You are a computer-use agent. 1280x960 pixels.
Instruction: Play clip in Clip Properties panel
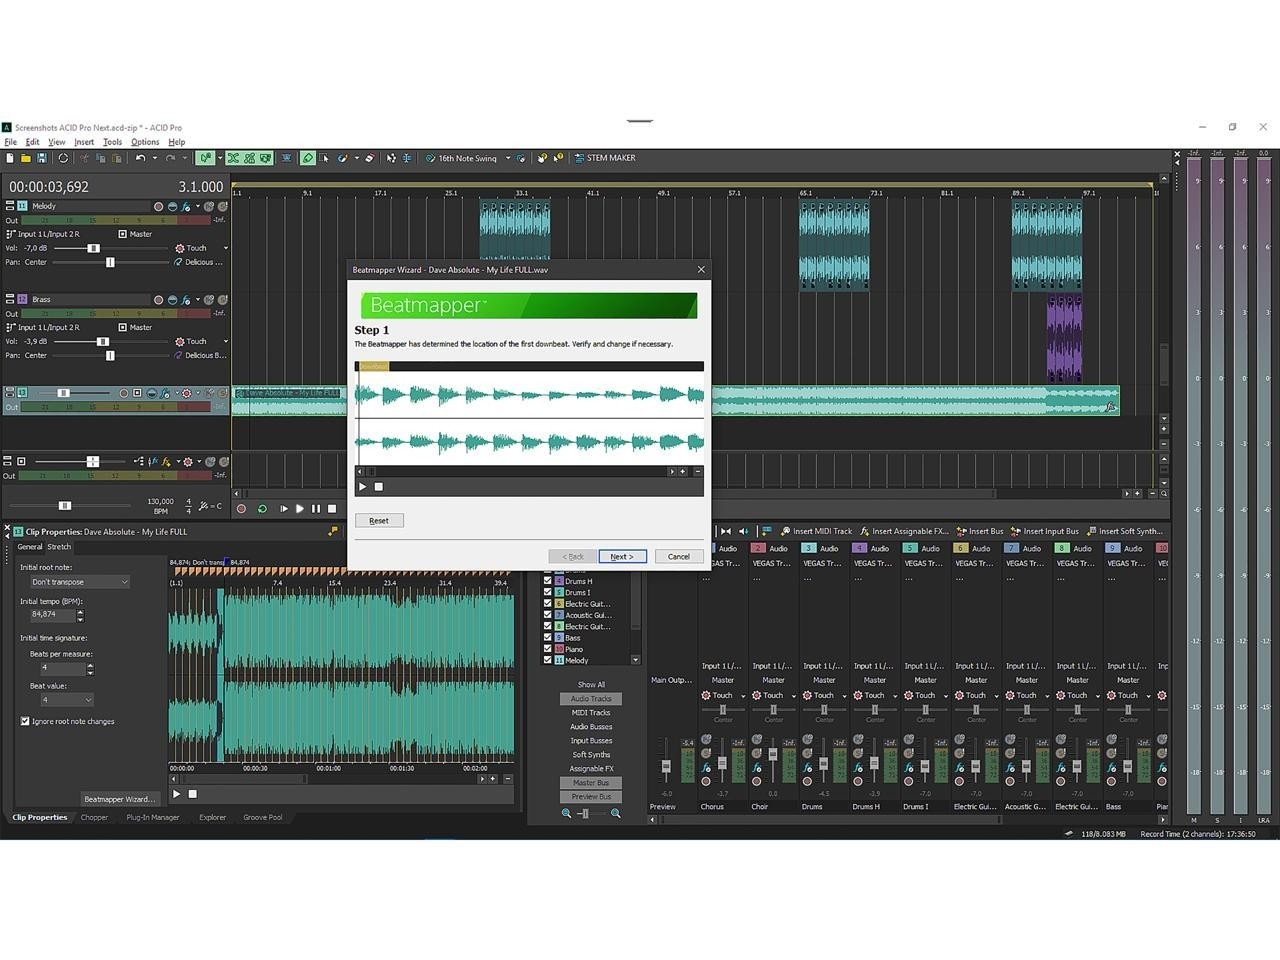177,794
